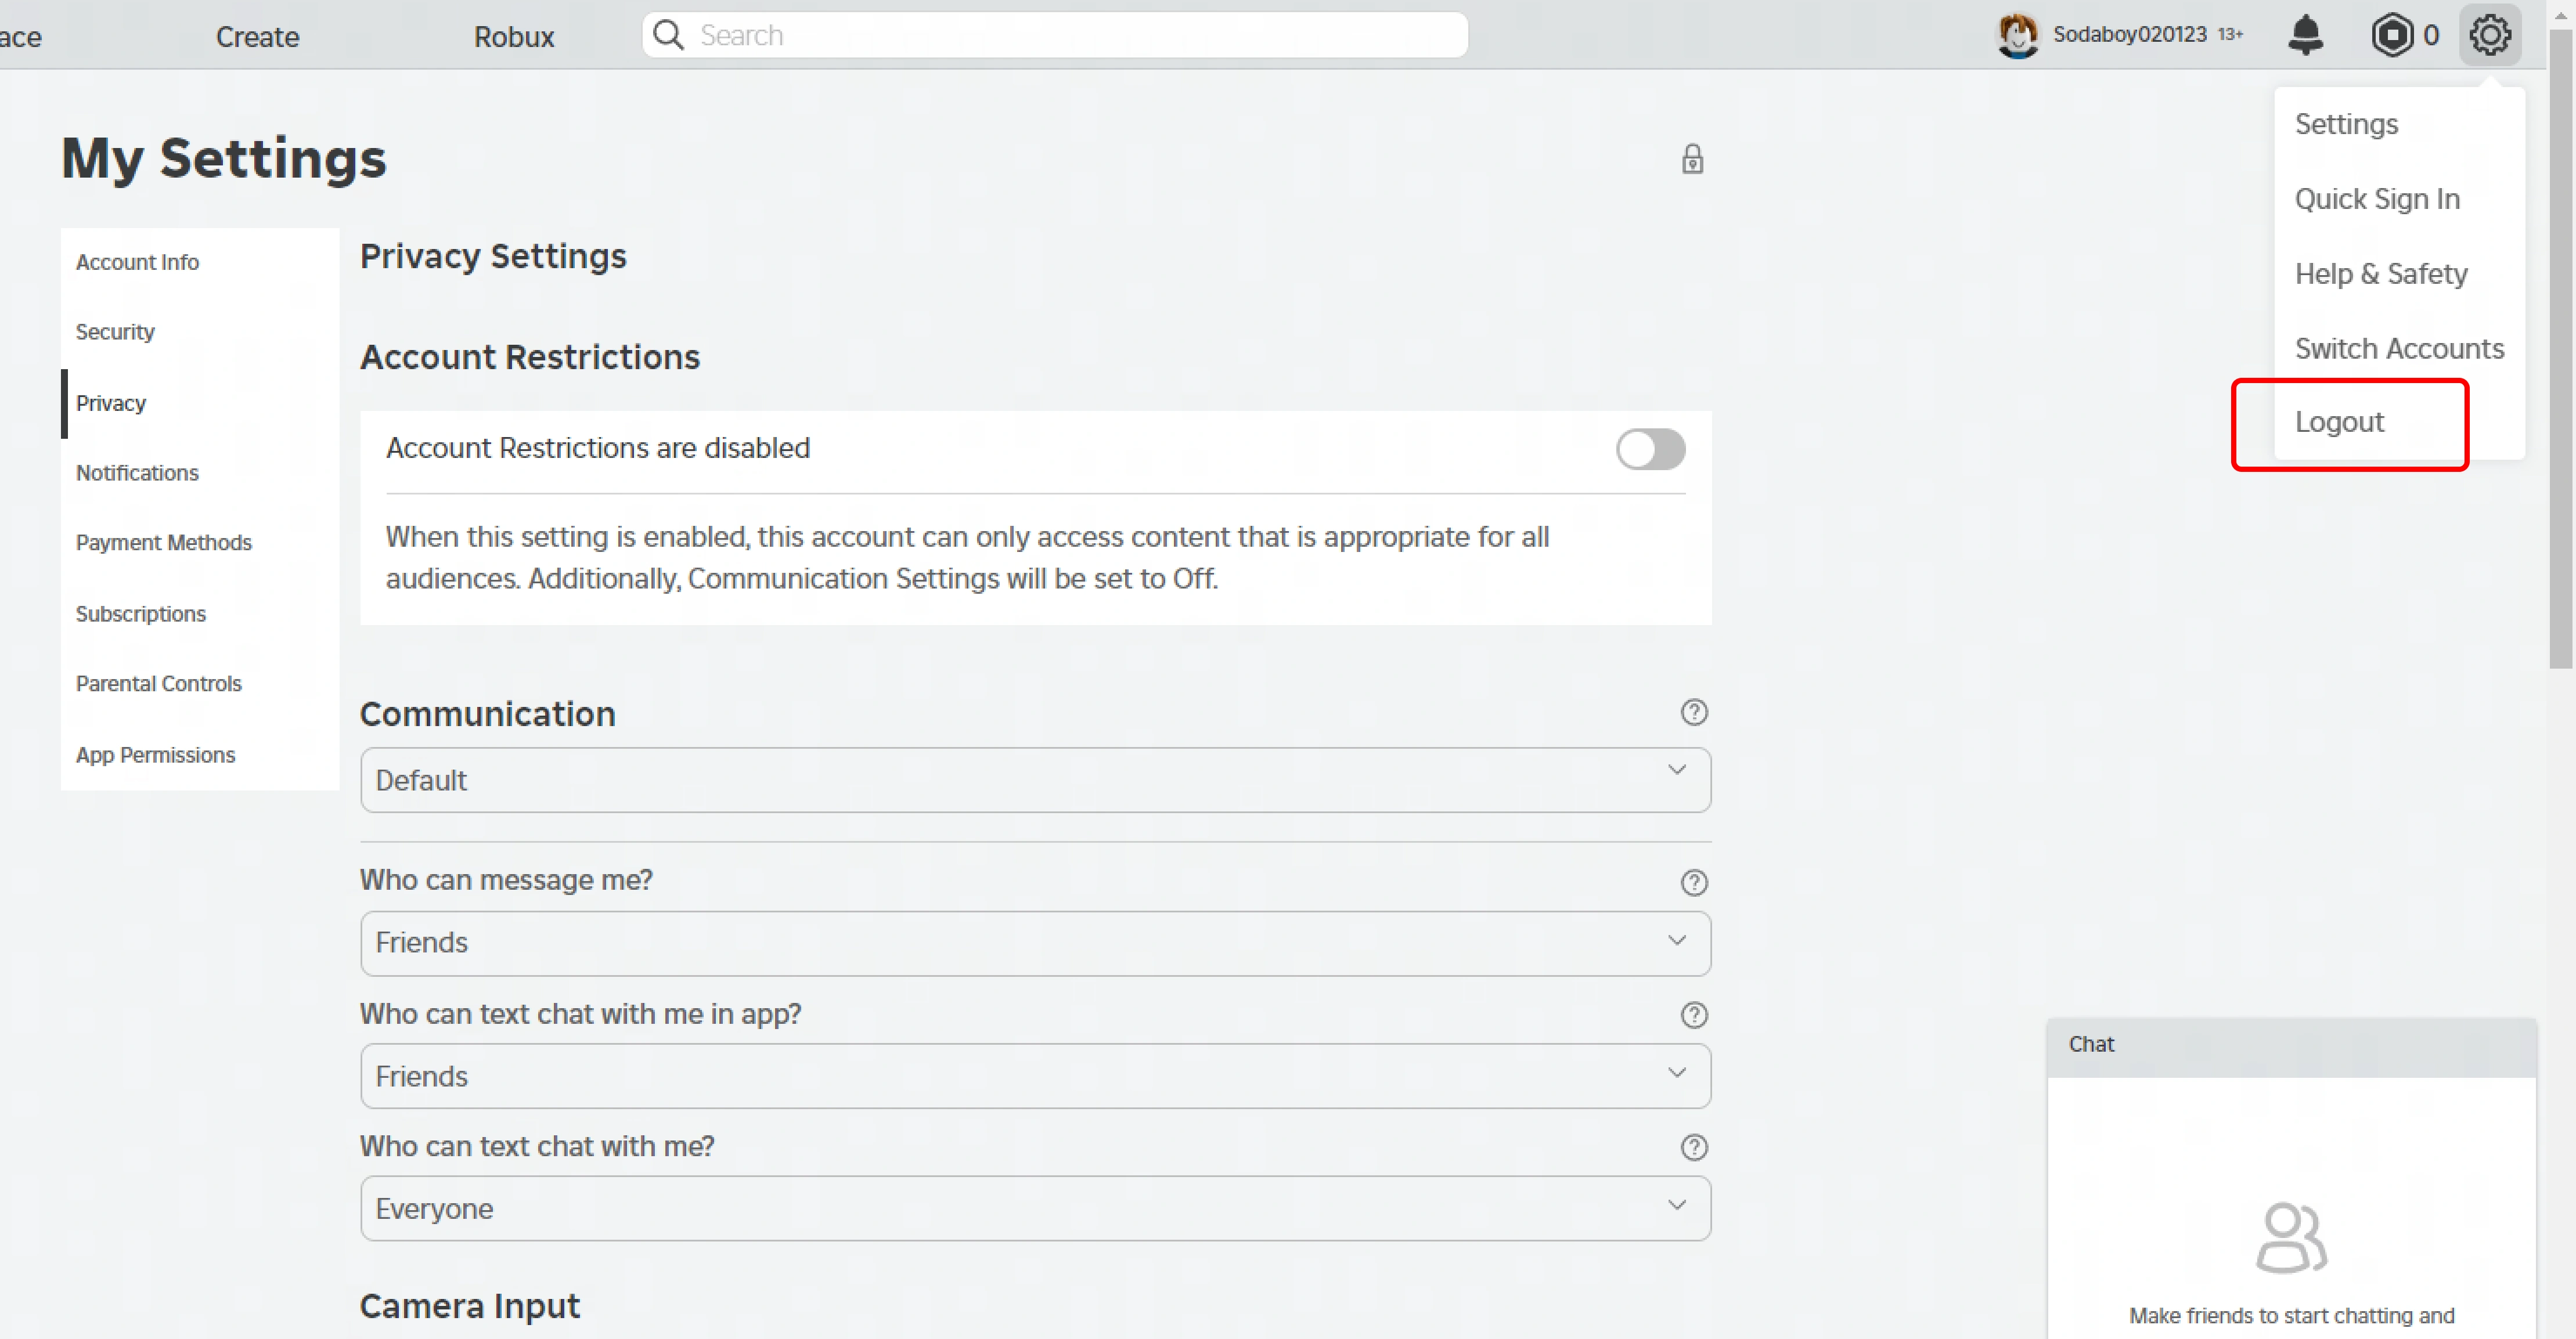Click the Robux balance number 0
Viewport: 2576px width, 1339px height.
2430,36
